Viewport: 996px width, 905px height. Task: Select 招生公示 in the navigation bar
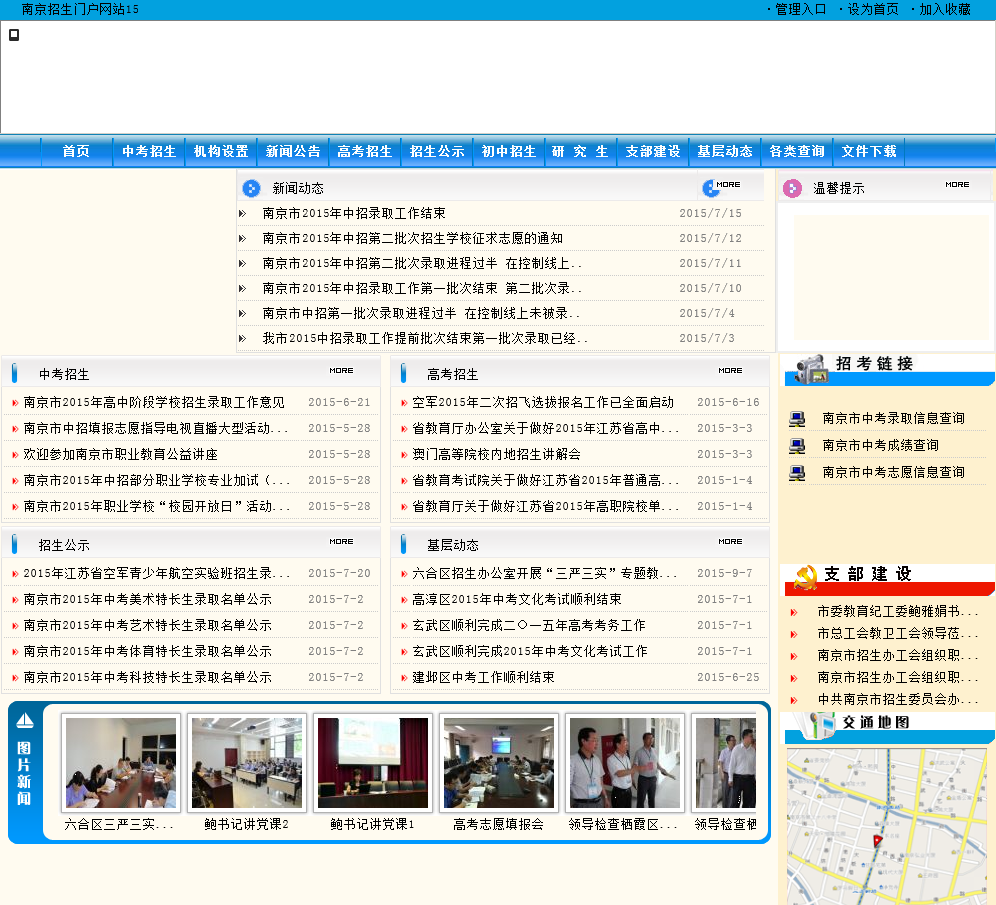(x=437, y=151)
